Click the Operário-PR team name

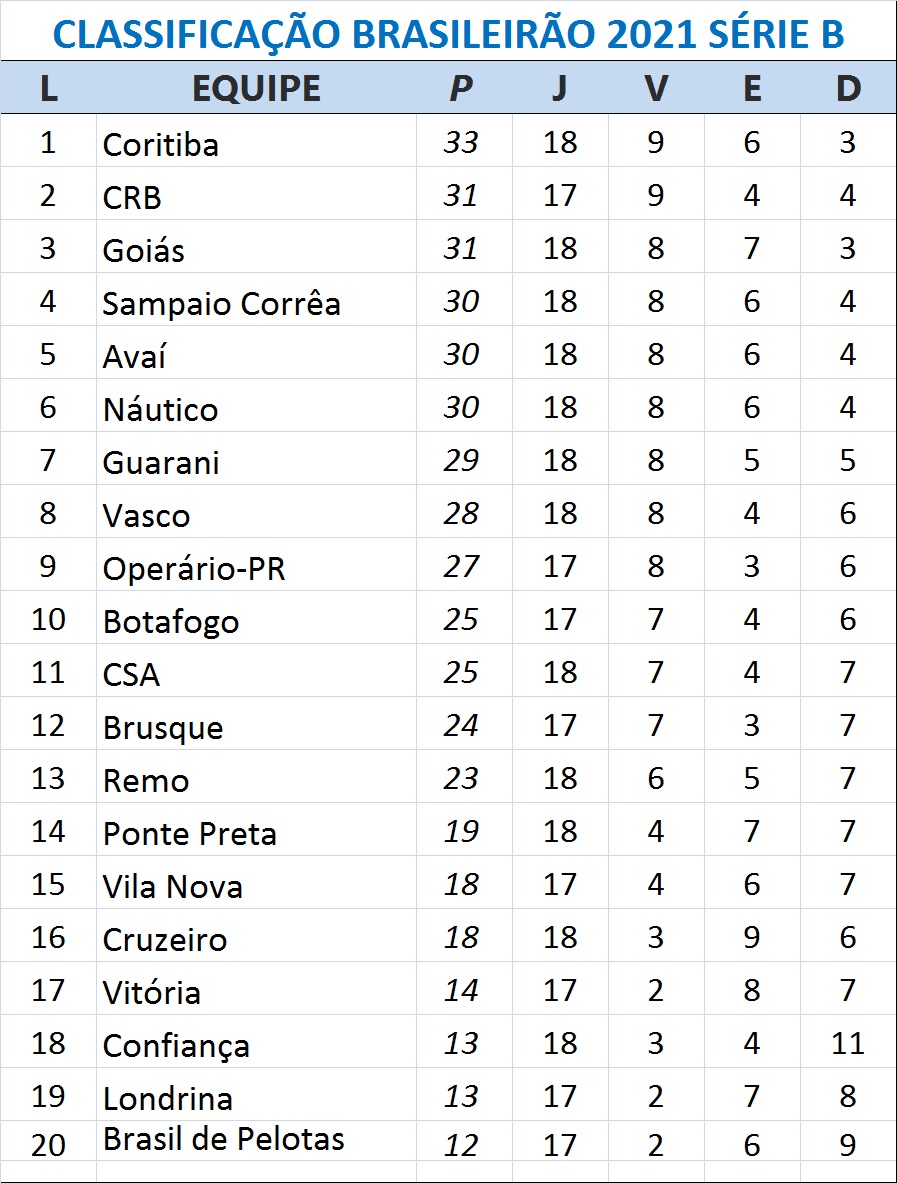(x=194, y=569)
